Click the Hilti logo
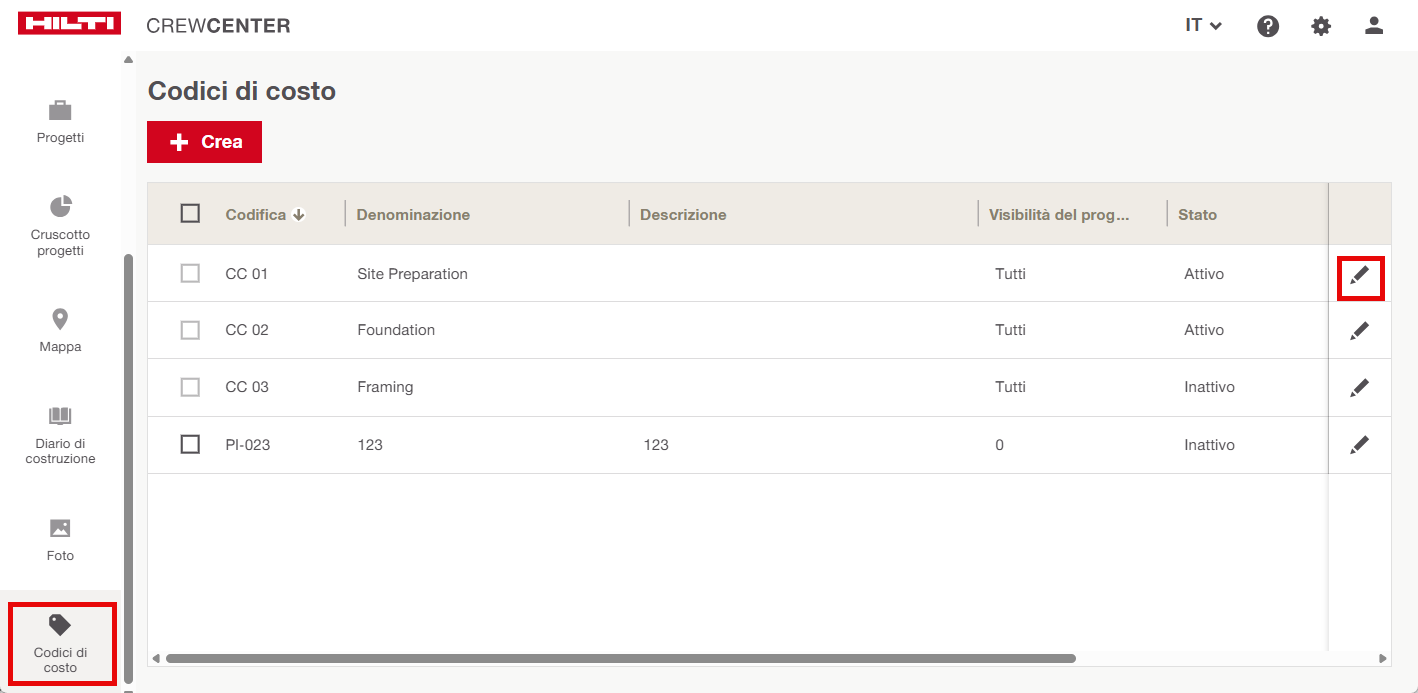Viewport: 1418px width, 693px height. pyautogui.click(x=69, y=24)
